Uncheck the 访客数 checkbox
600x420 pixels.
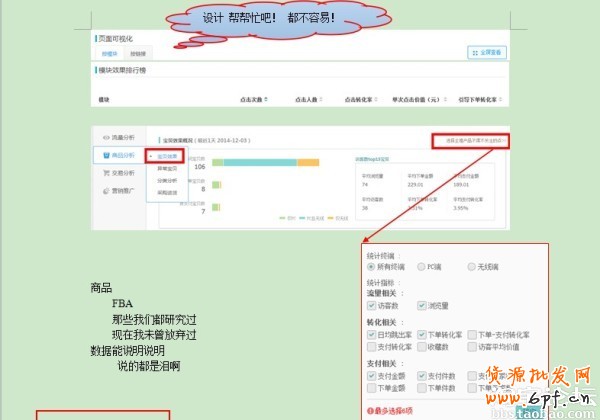coord(372,305)
